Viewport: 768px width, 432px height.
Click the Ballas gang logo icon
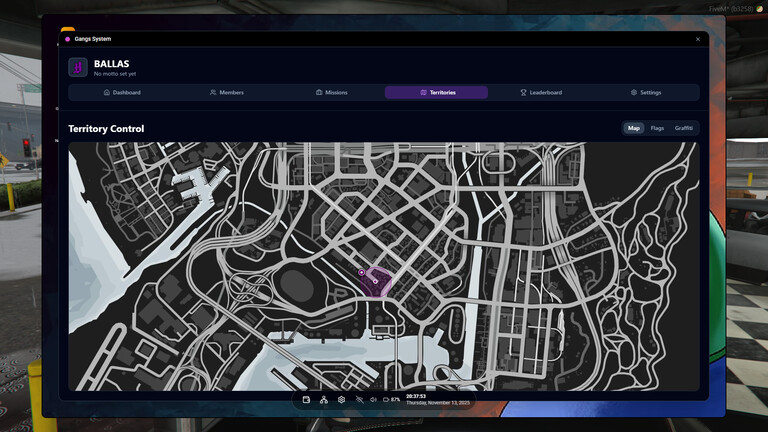pos(78,67)
